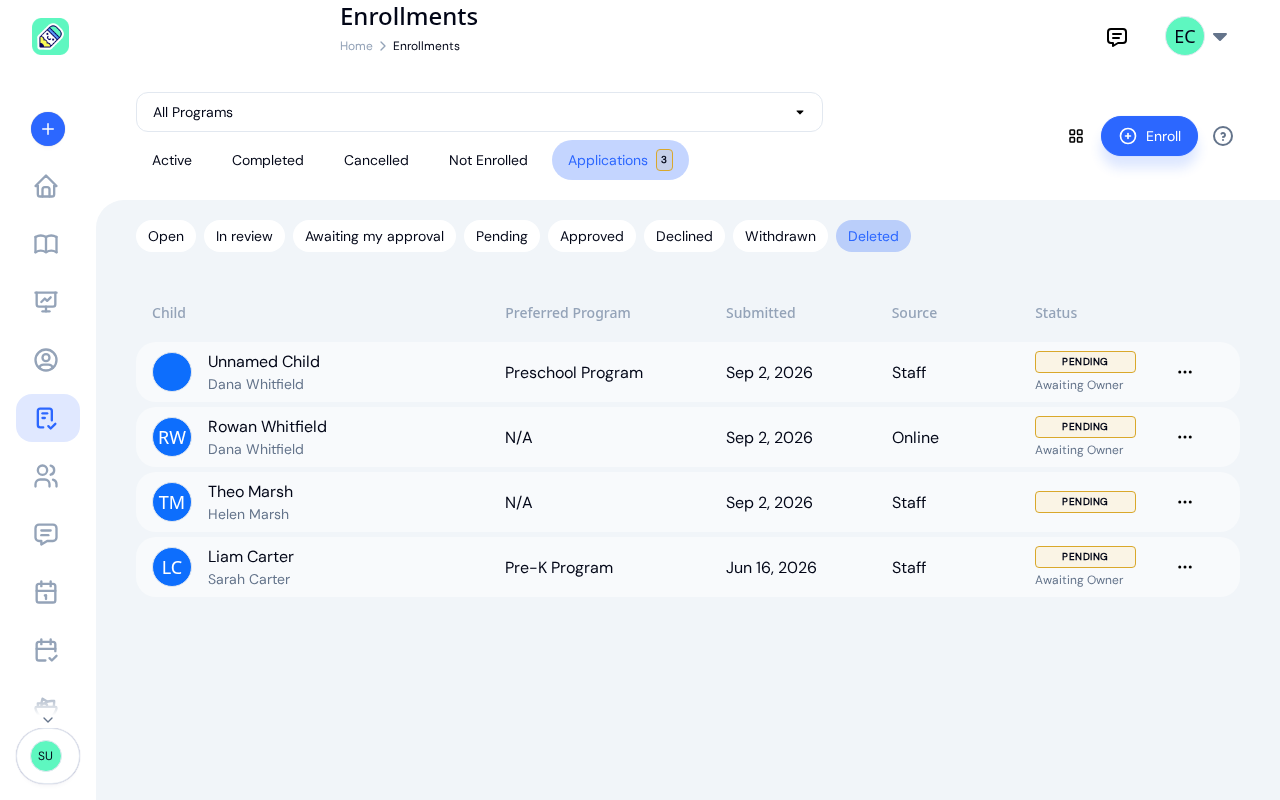Filter by Open applications

tap(166, 236)
